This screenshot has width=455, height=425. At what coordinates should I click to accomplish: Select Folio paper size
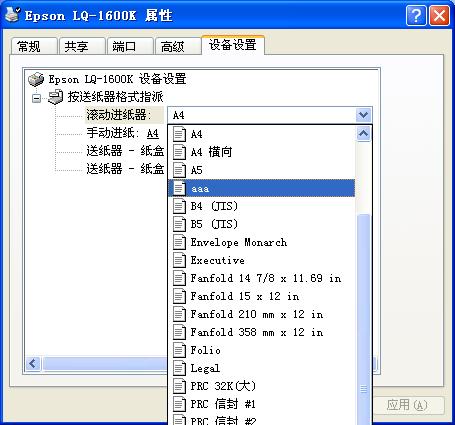pos(262,350)
